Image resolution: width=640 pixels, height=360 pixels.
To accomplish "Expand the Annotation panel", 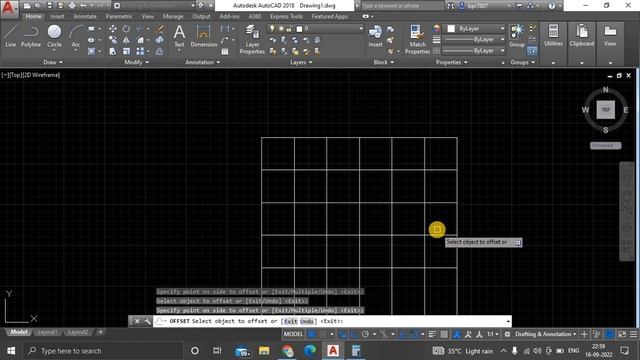I will click(x=203, y=62).
